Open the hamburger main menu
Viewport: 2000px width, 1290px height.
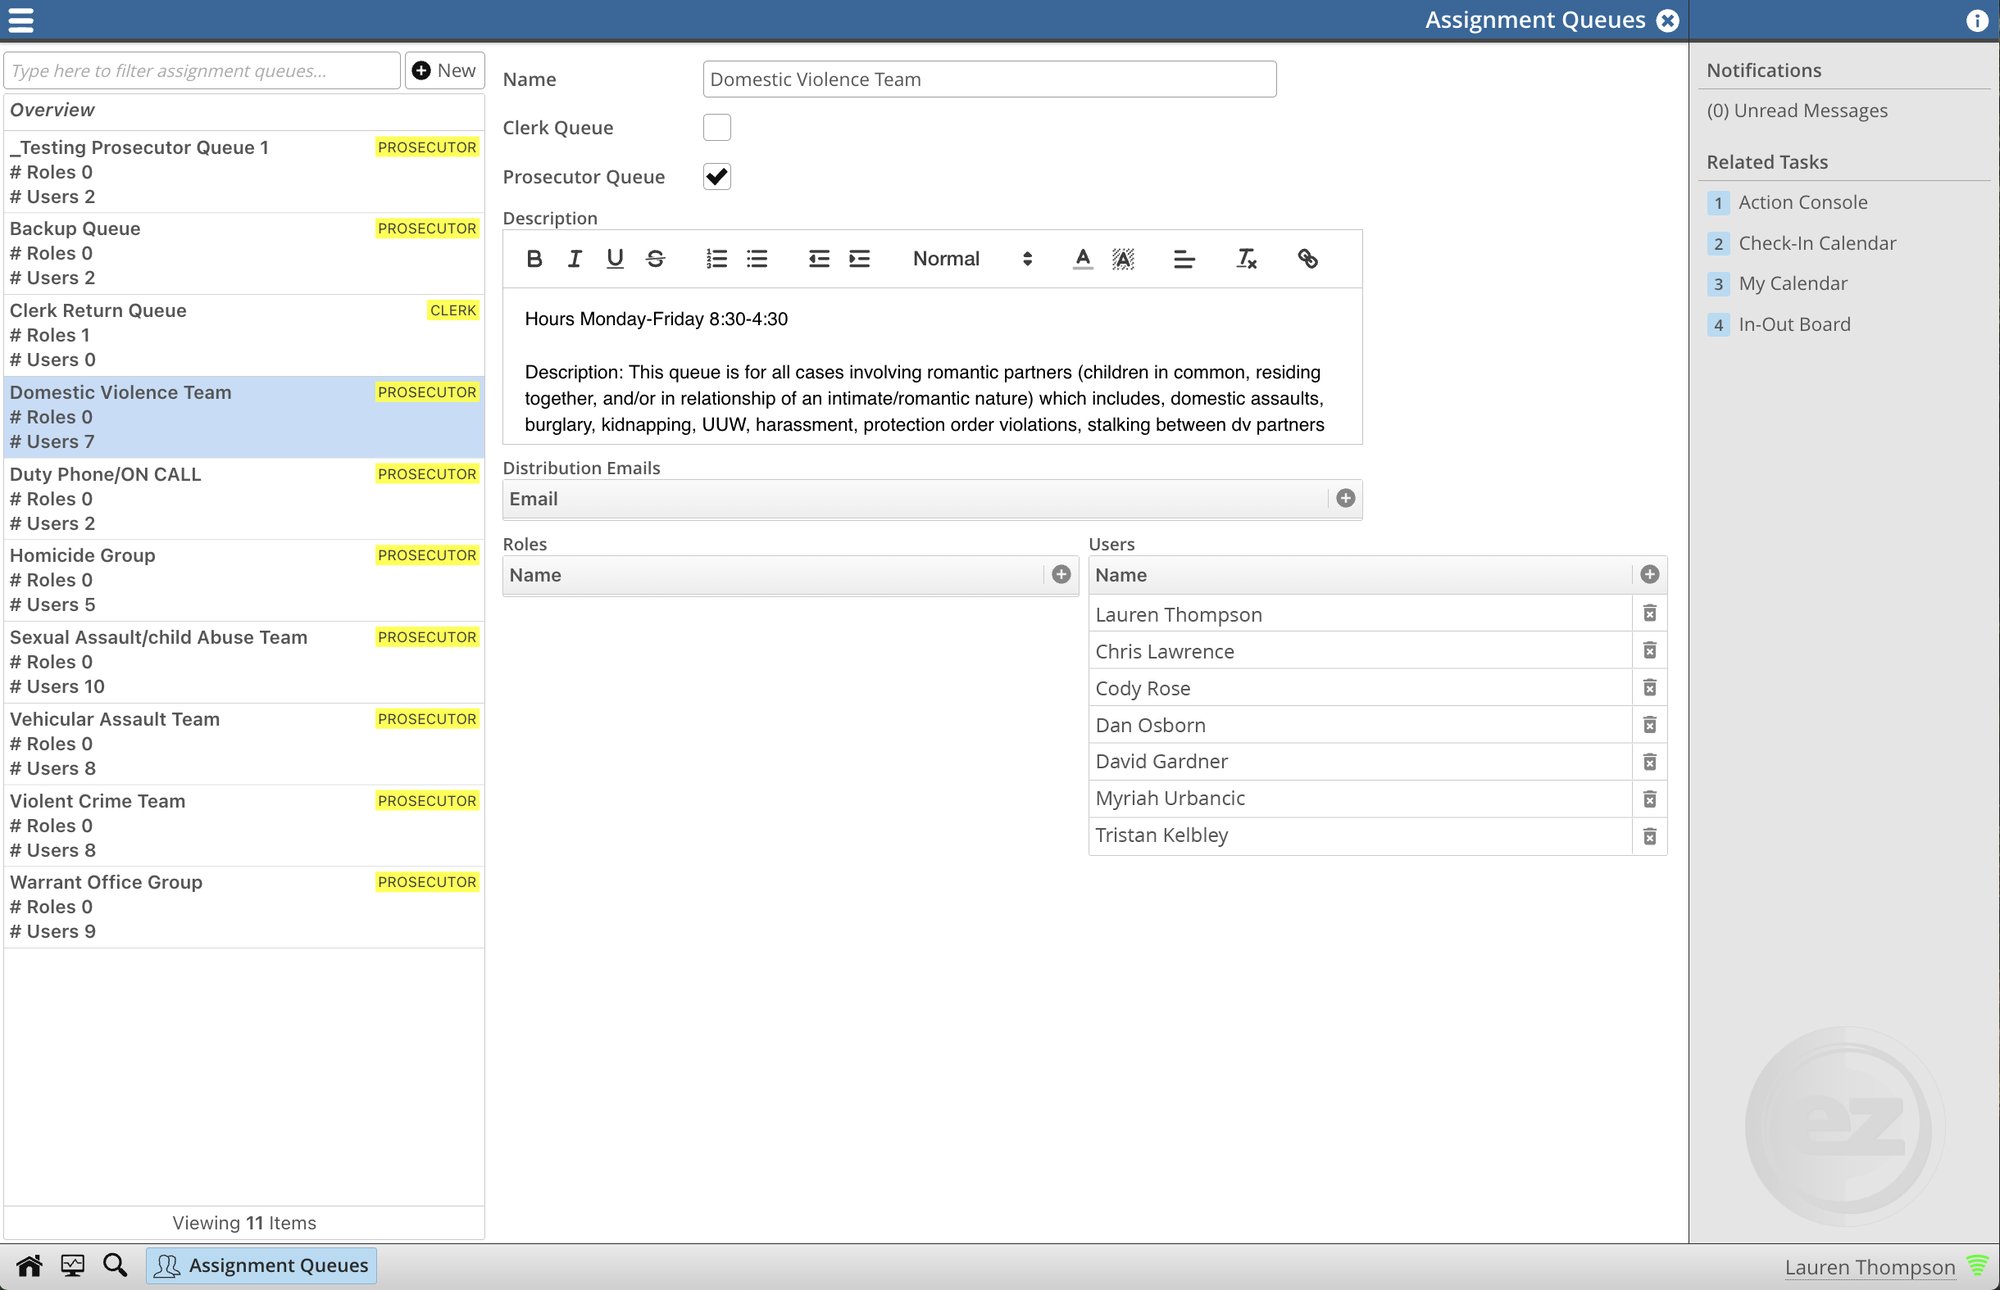pyautogui.click(x=21, y=20)
